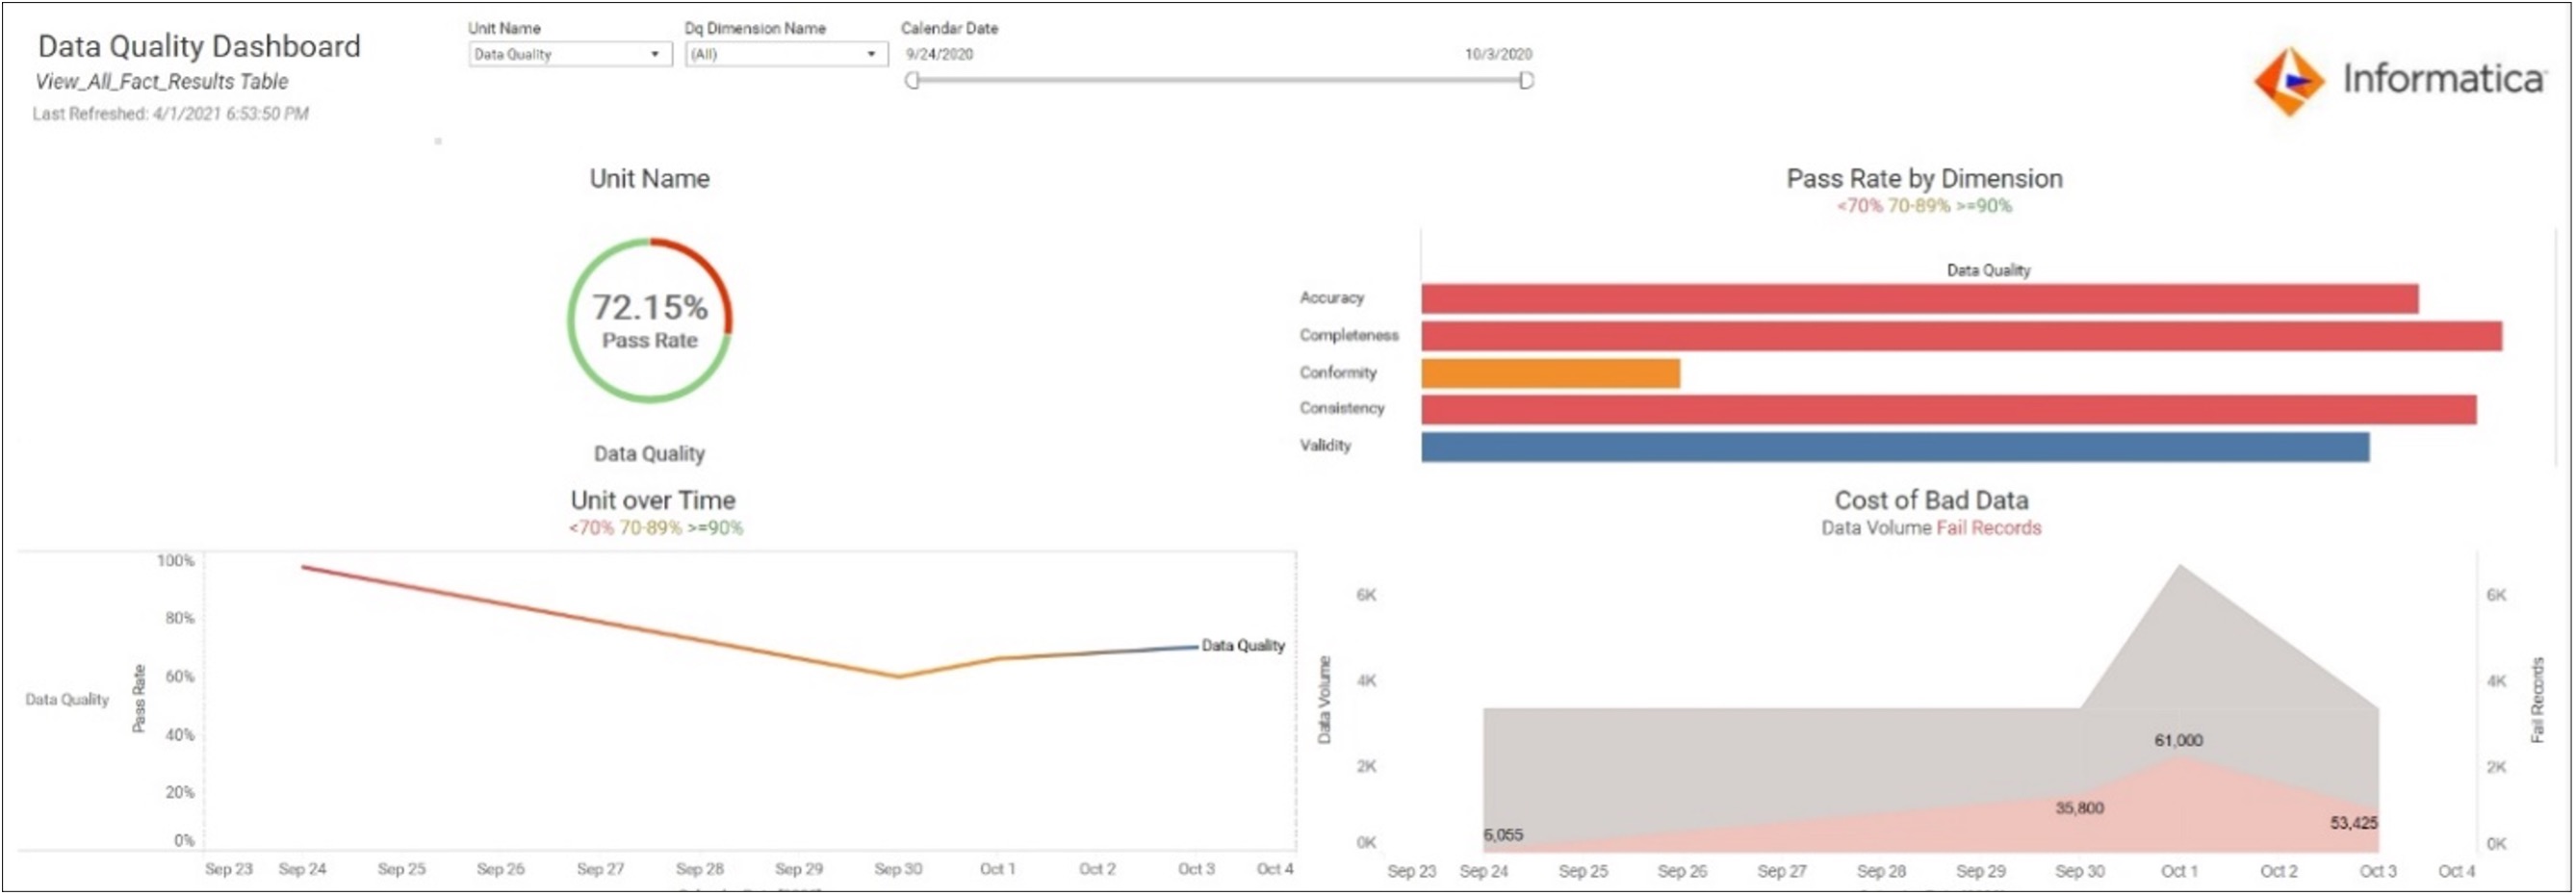Expand the Dq Dimension Name dropdown

coord(785,54)
